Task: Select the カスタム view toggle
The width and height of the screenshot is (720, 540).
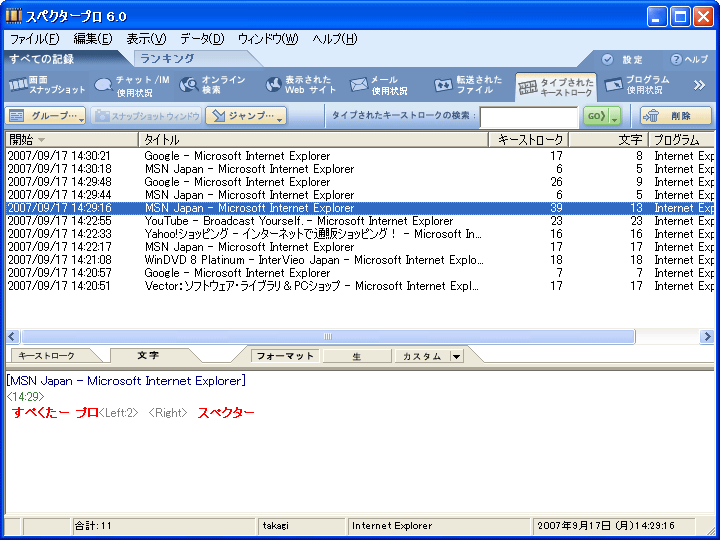Action: [422, 356]
